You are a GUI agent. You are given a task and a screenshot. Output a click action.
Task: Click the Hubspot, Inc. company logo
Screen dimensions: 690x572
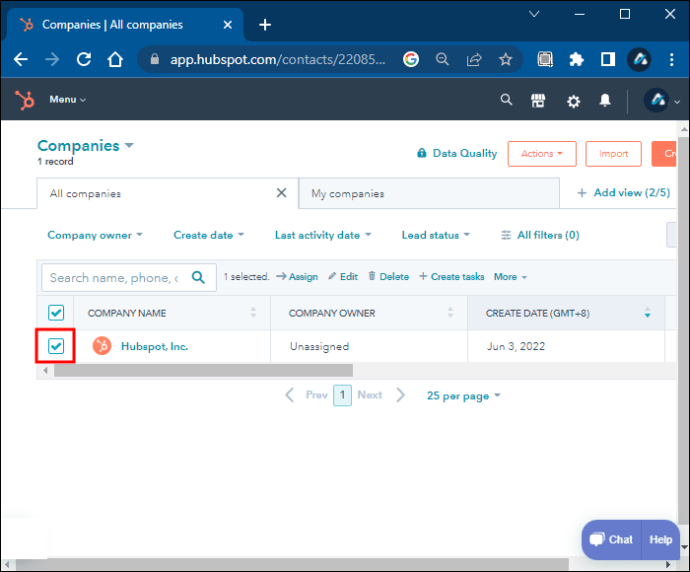102,346
